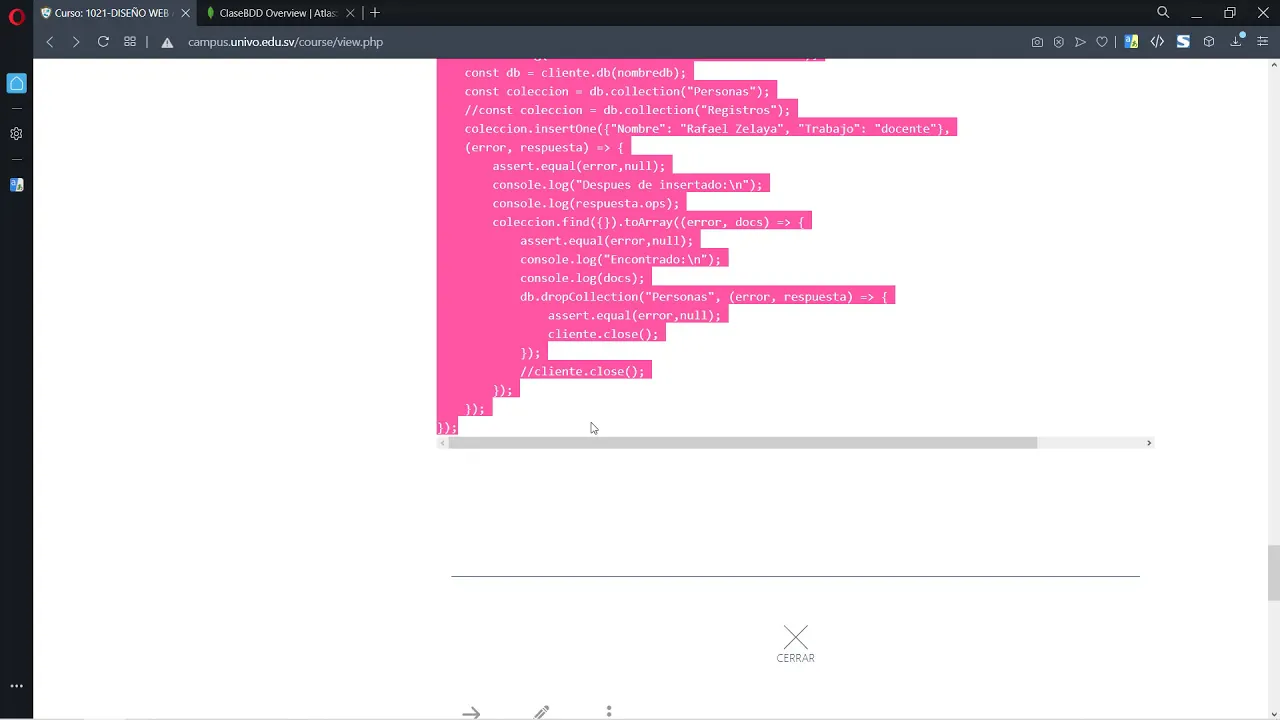
Task: Open Opera sidebar home workspace
Action: [x=16, y=83]
